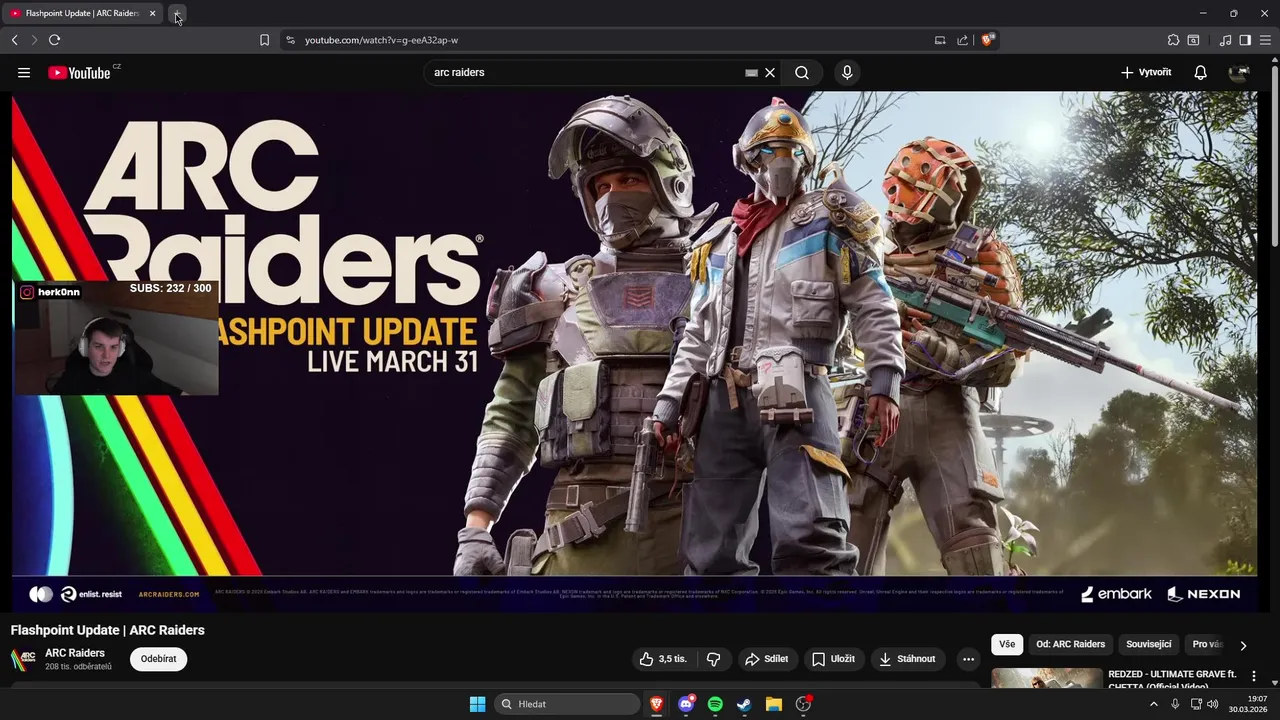This screenshot has height=720, width=1280.
Task: Go back with the browser back arrow
Action: coord(14,40)
